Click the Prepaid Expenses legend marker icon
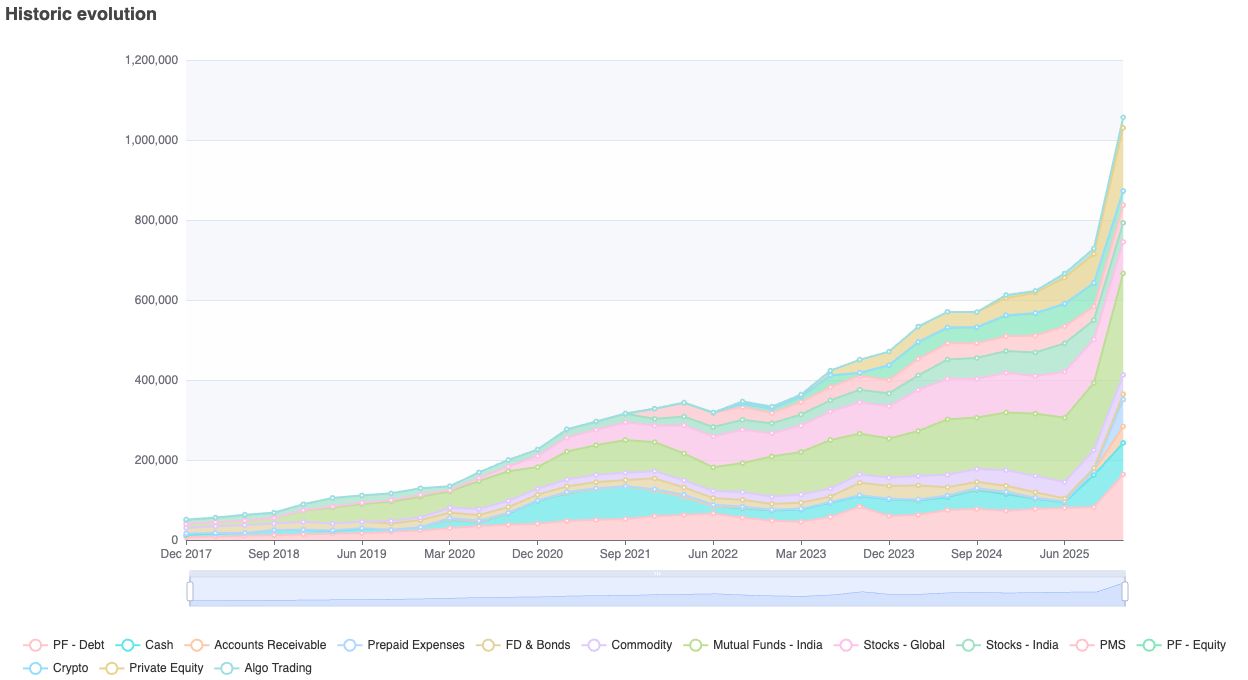 [350, 645]
